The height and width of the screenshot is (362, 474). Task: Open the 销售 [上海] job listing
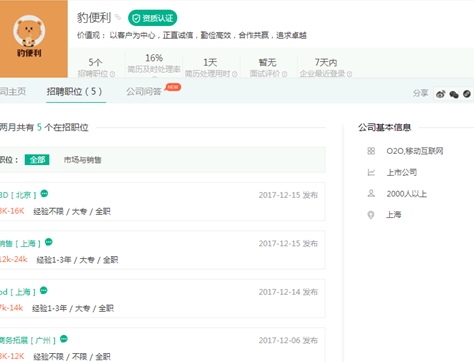[20, 243]
